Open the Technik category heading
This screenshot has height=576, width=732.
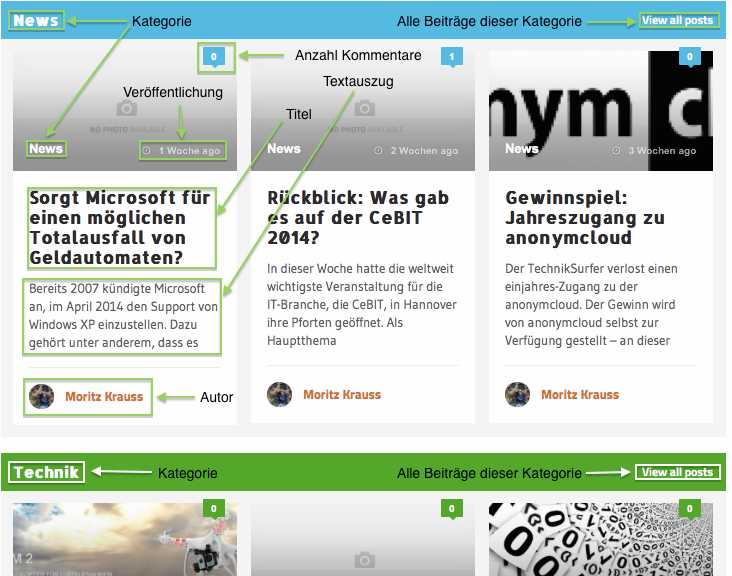[x=46, y=472]
